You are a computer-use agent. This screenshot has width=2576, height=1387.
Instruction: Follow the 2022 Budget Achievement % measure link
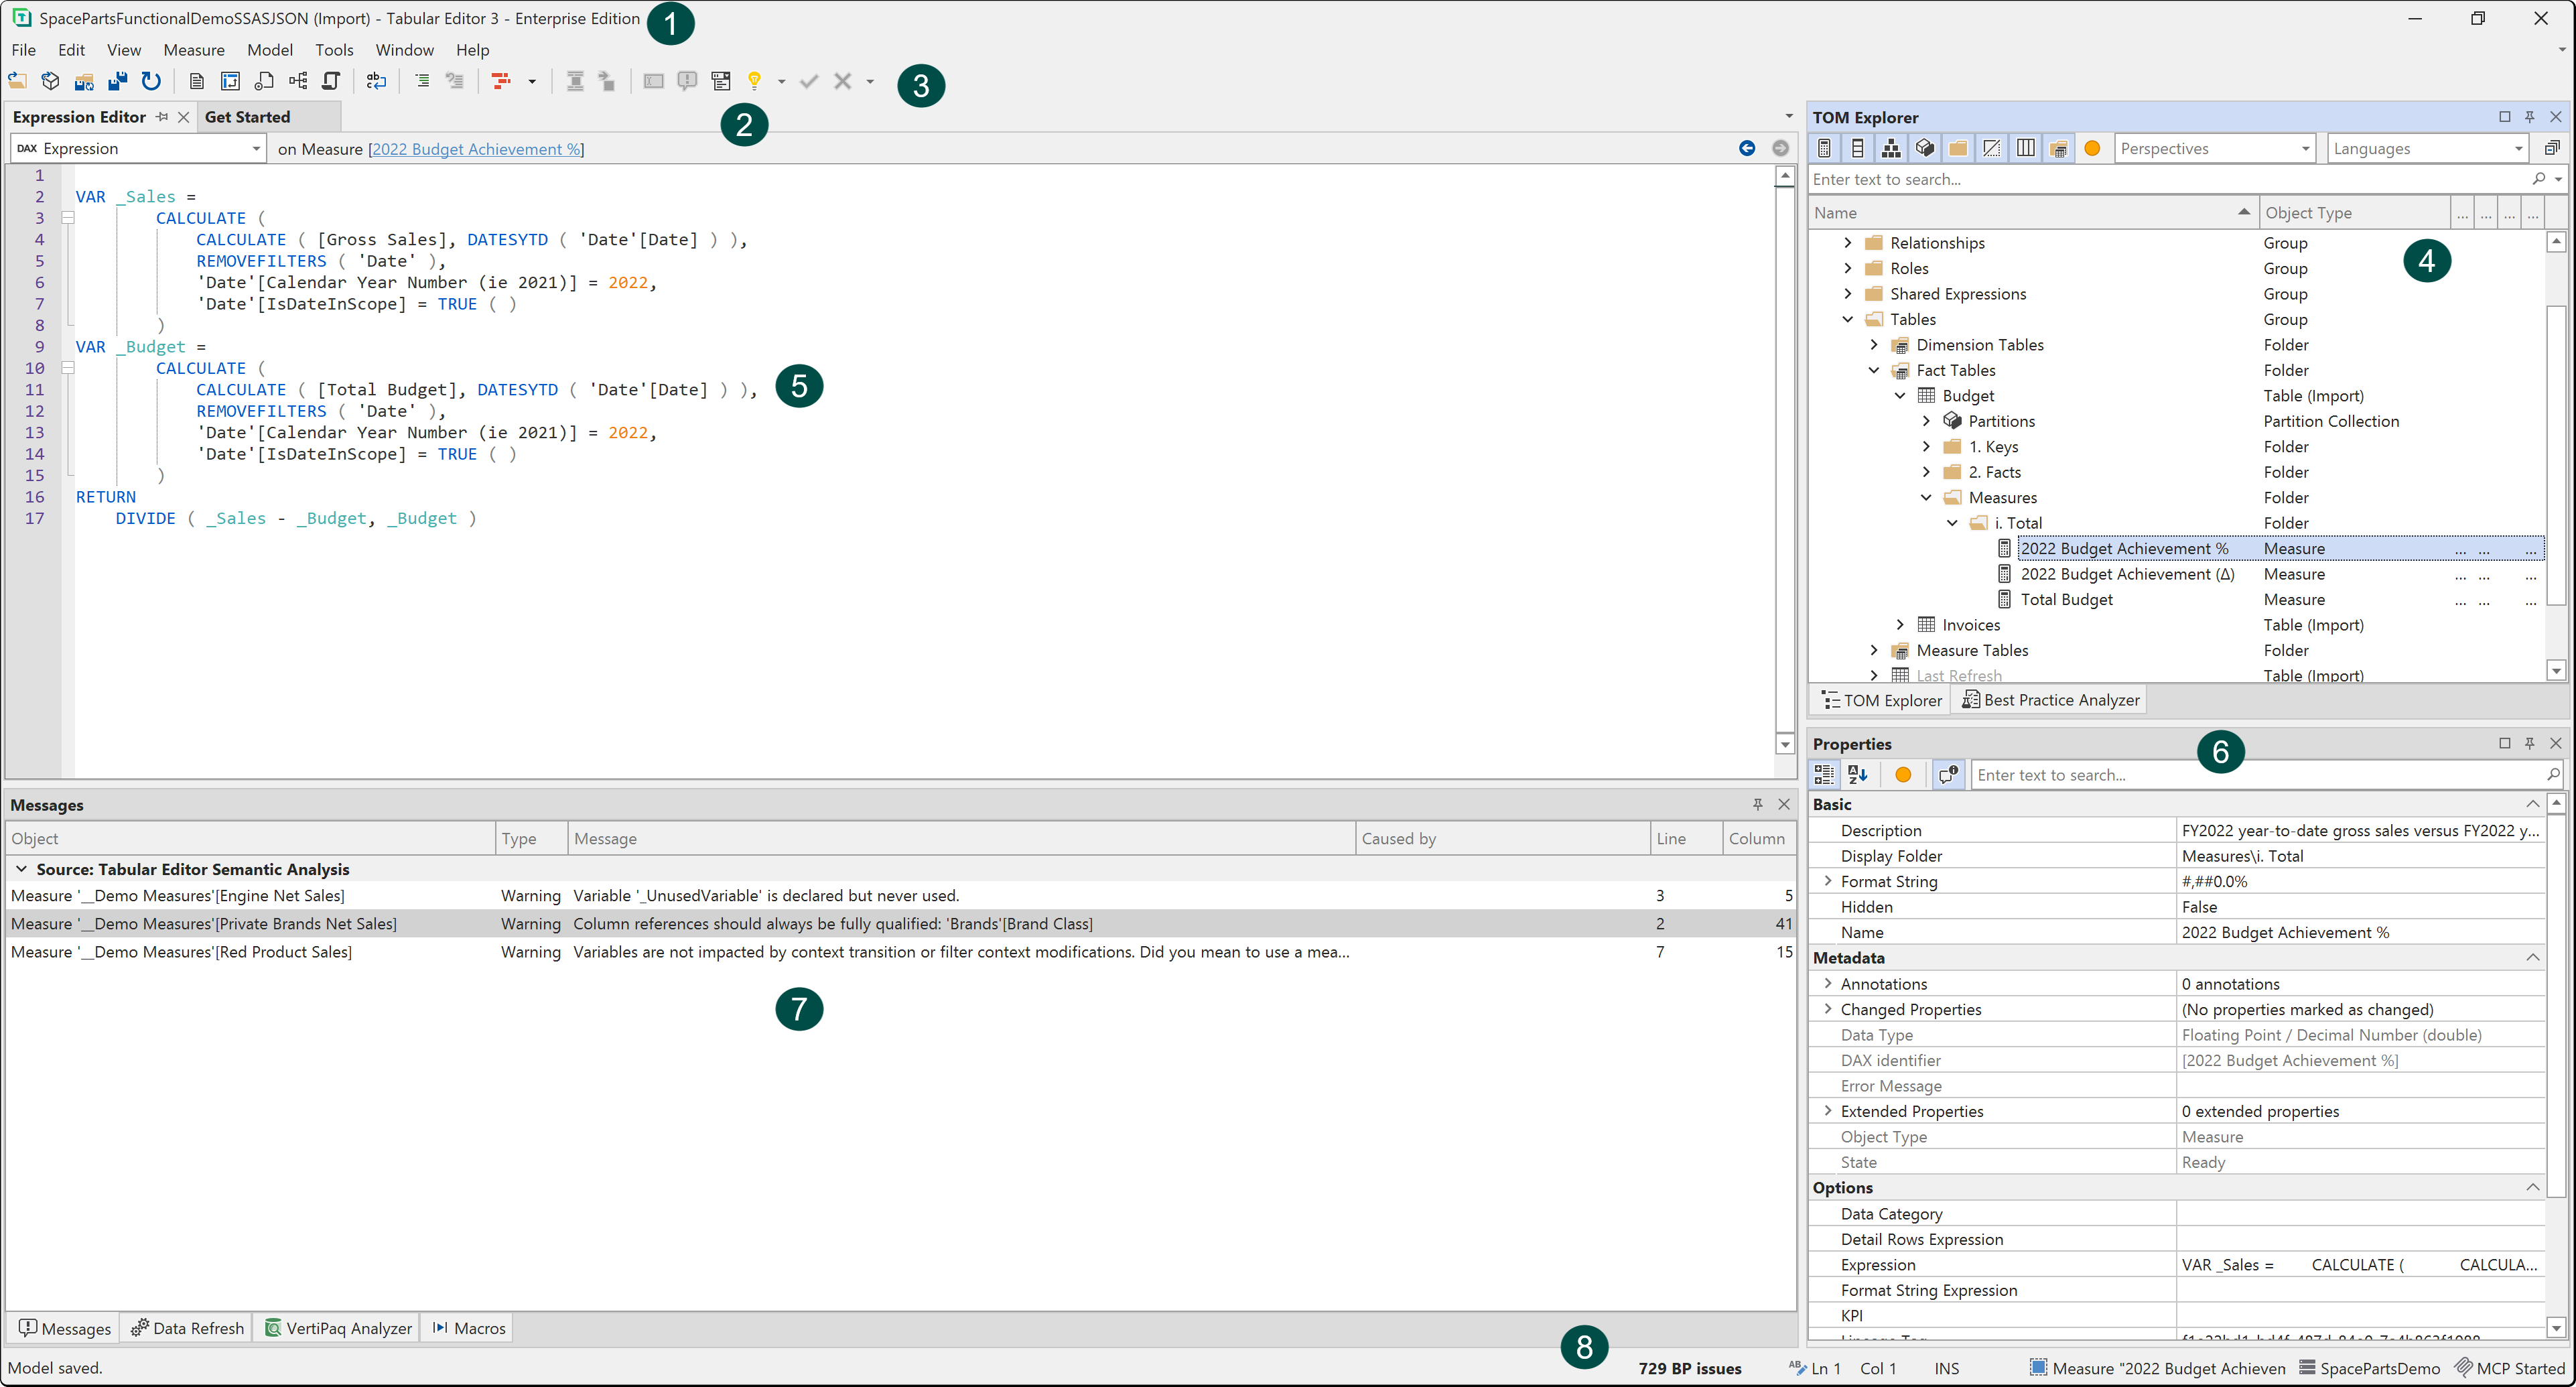tap(475, 149)
